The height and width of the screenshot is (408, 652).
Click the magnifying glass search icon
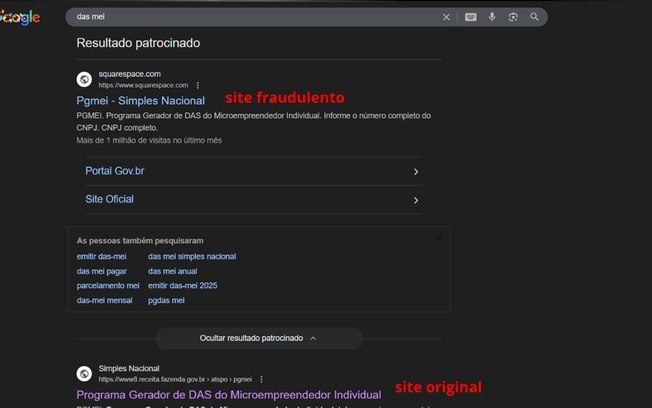535,17
